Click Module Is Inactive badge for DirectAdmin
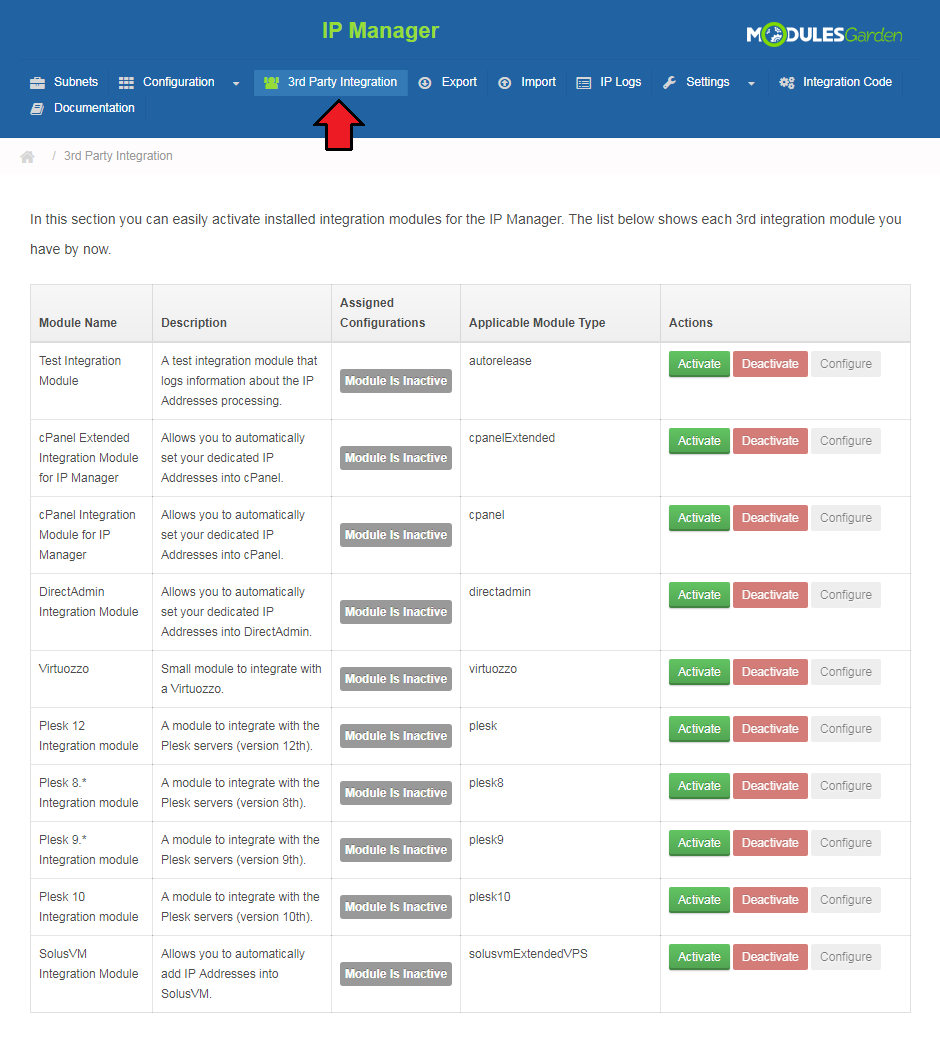The height and width of the screenshot is (1037, 940). tap(396, 612)
